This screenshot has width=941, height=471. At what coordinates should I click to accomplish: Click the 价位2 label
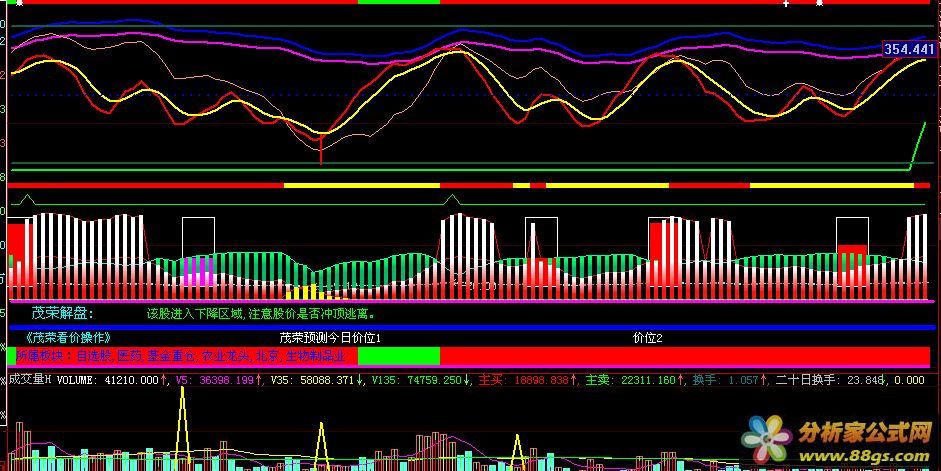pos(647,338)
